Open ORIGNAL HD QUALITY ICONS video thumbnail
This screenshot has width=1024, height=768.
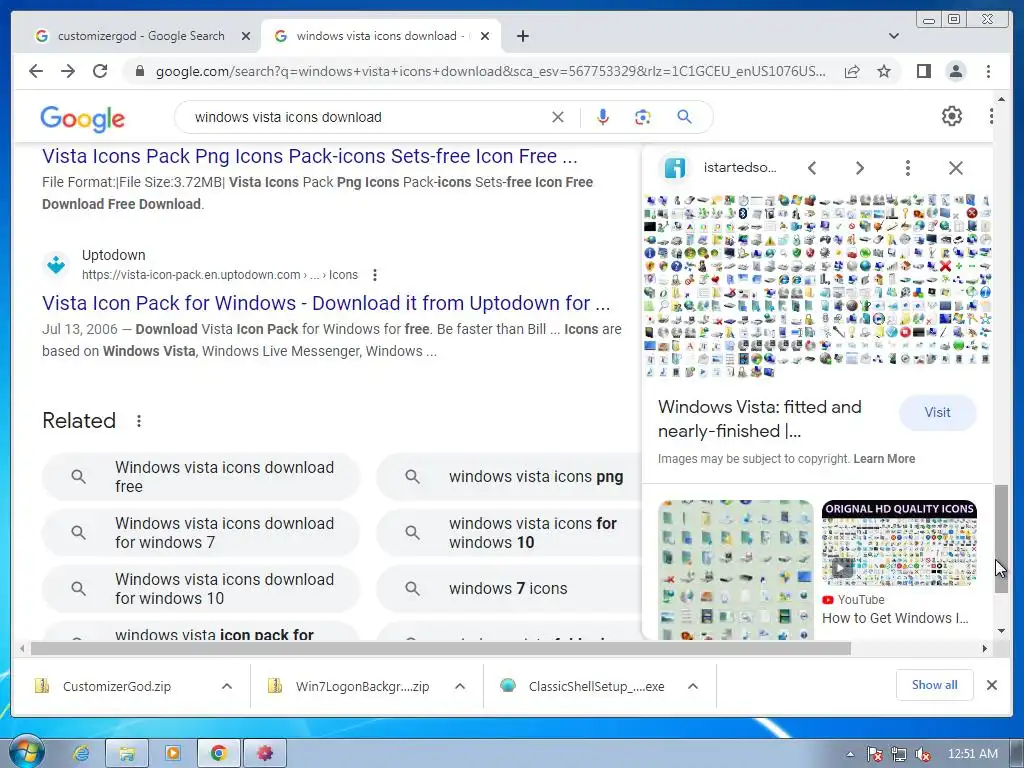(x=899, y=543)
